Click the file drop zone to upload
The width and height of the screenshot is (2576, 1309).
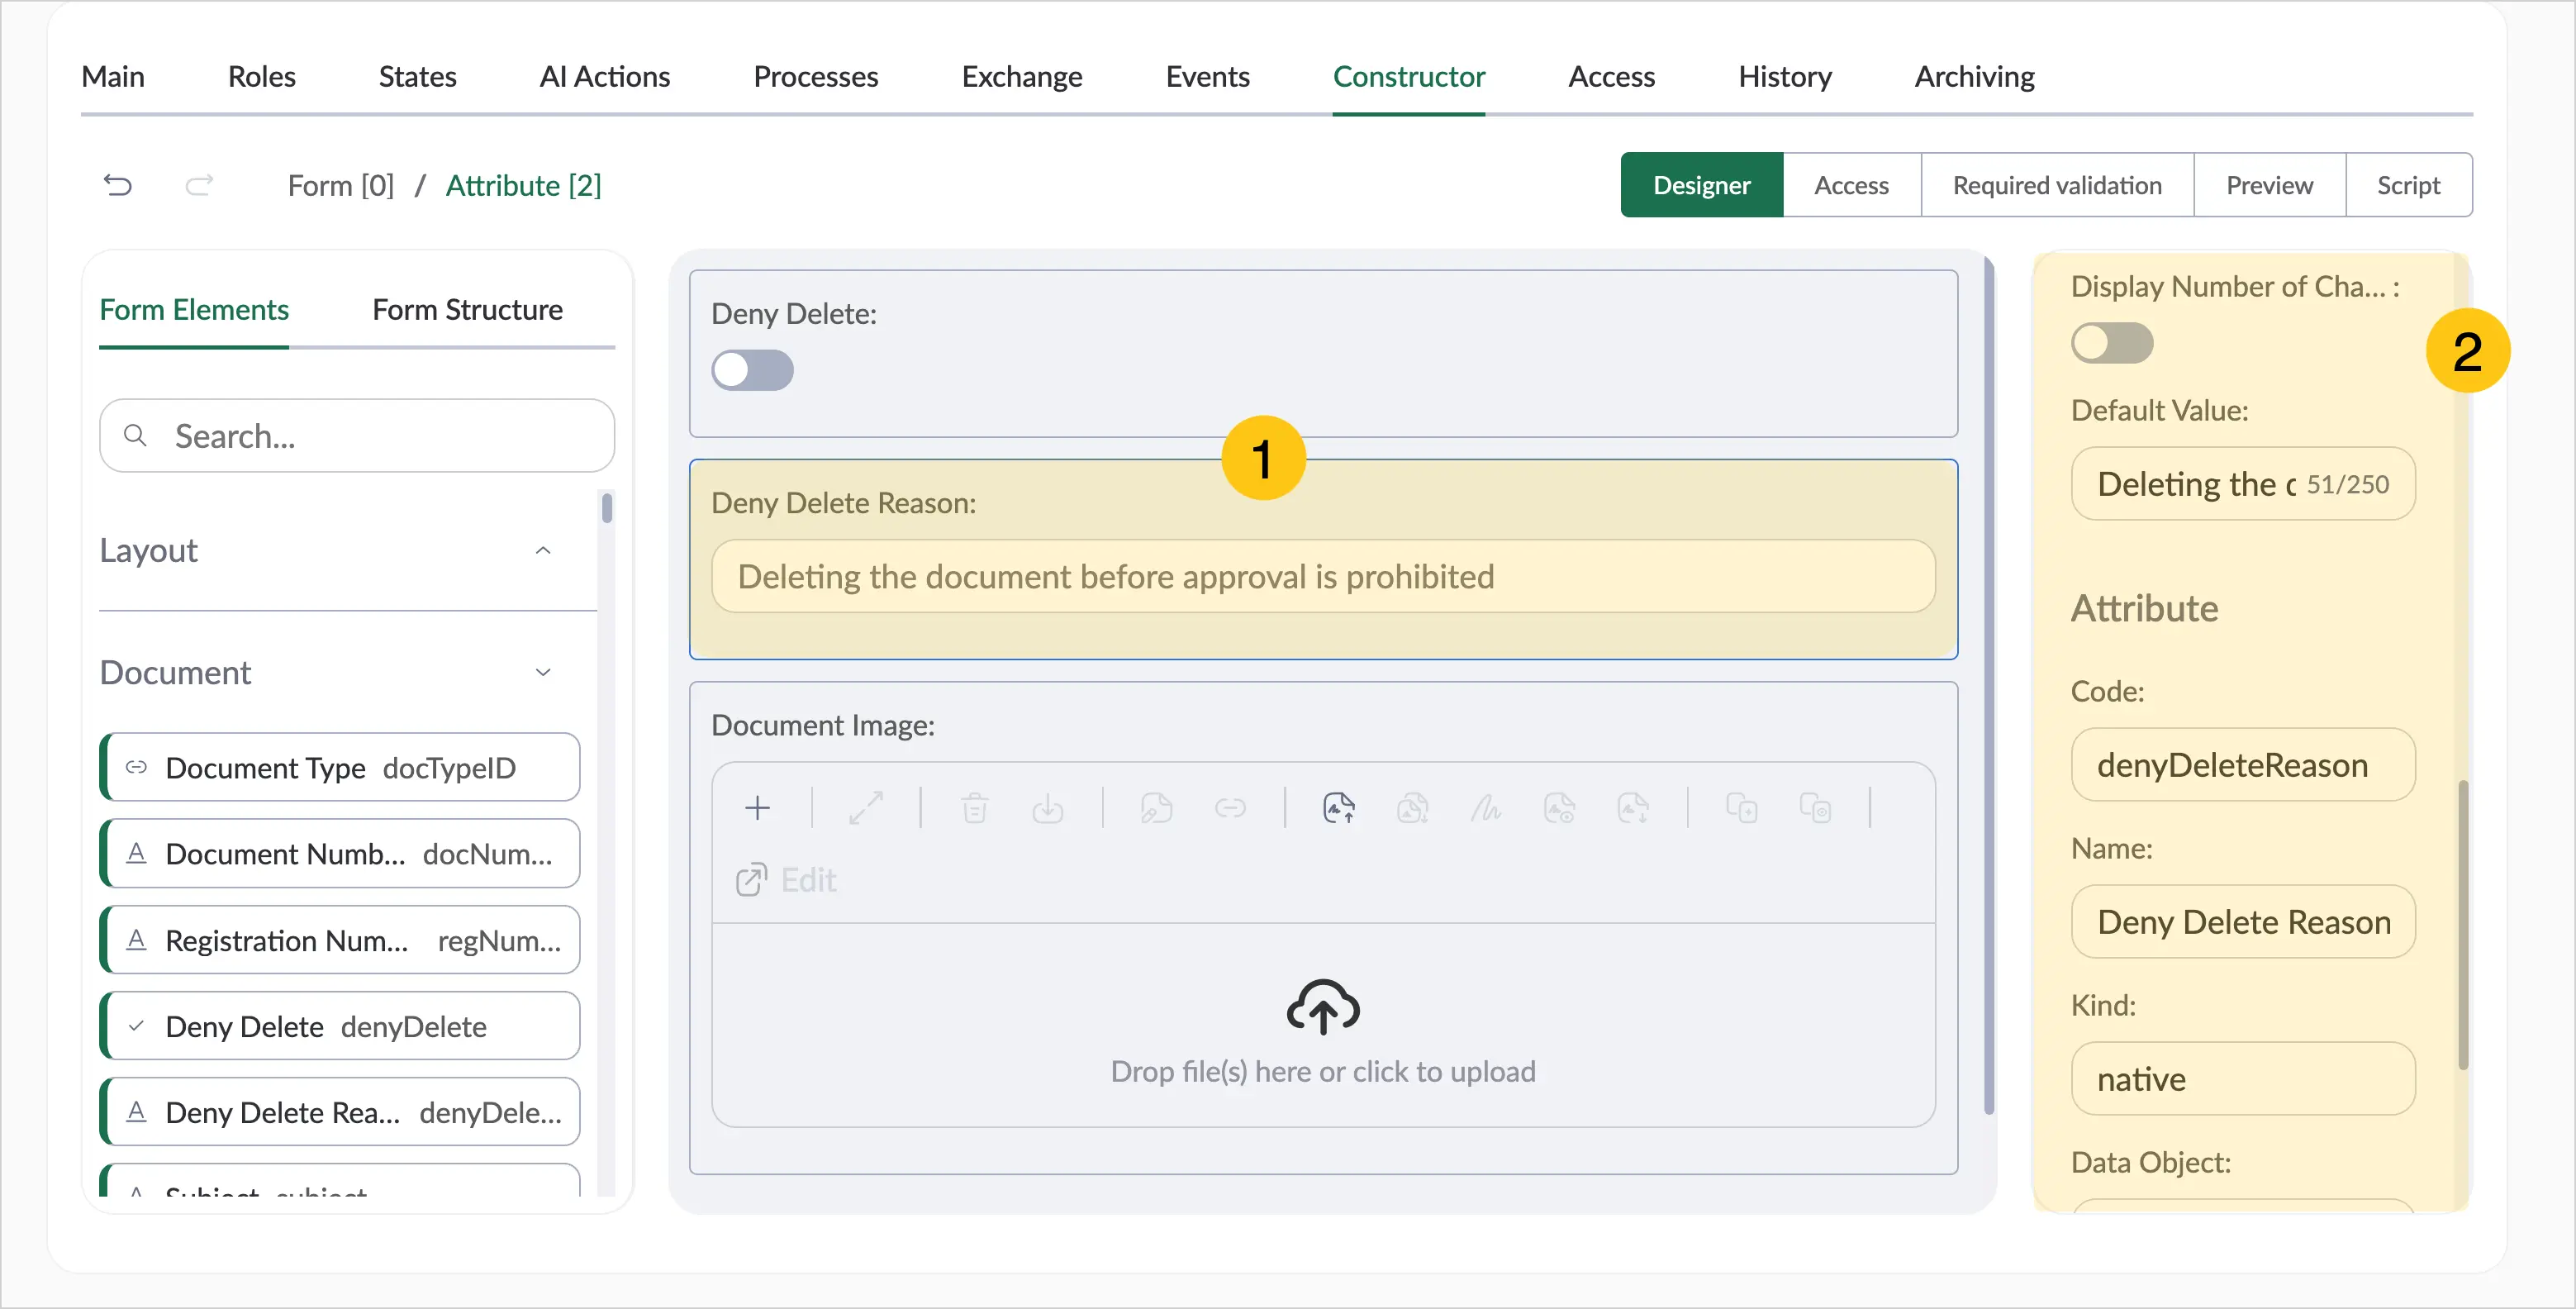pos(1323,1025)
